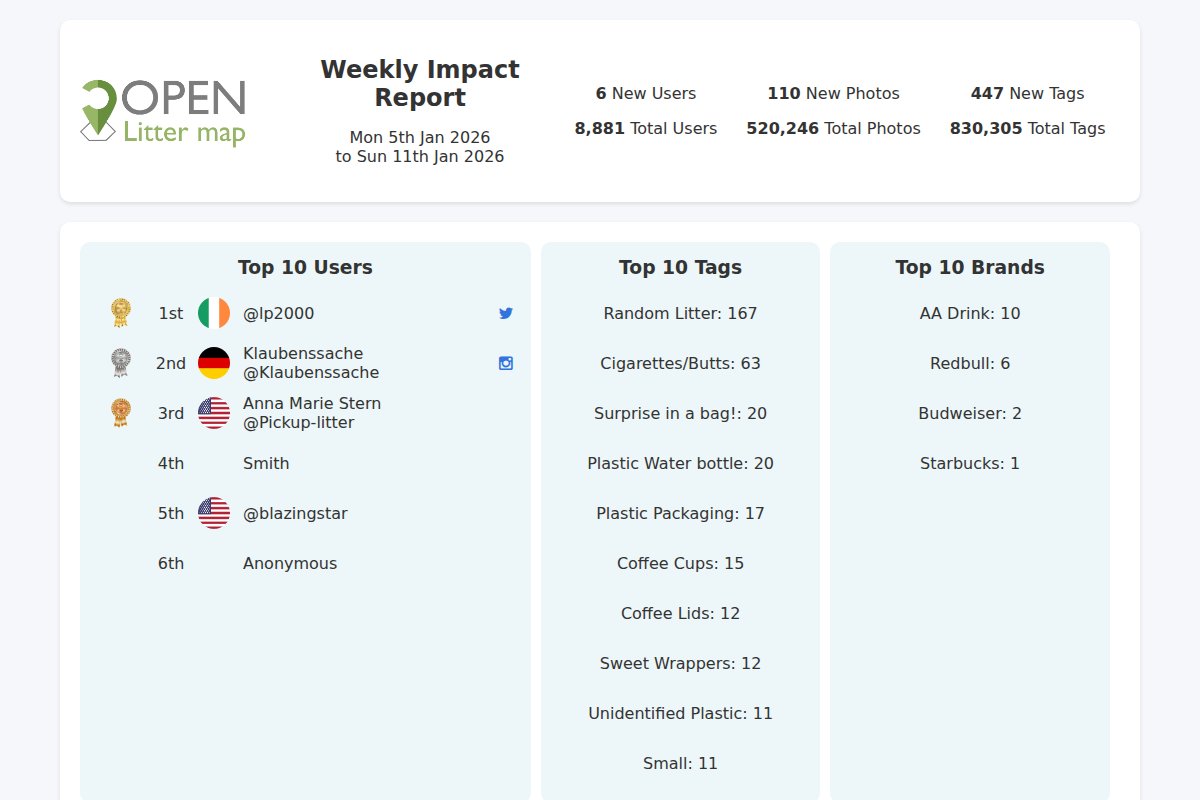The height and width of the screenshot is (800, 1200).
Task: Click the 6th rank label
Action: [171, 563]
